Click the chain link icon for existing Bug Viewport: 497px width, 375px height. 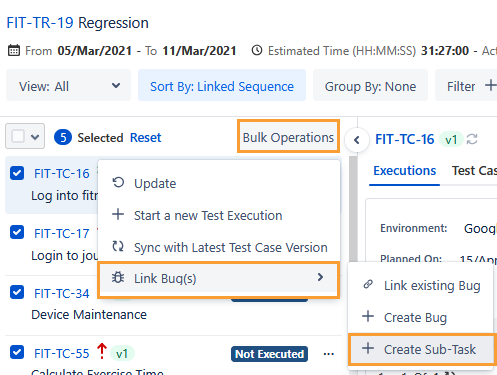pos(368,284)
